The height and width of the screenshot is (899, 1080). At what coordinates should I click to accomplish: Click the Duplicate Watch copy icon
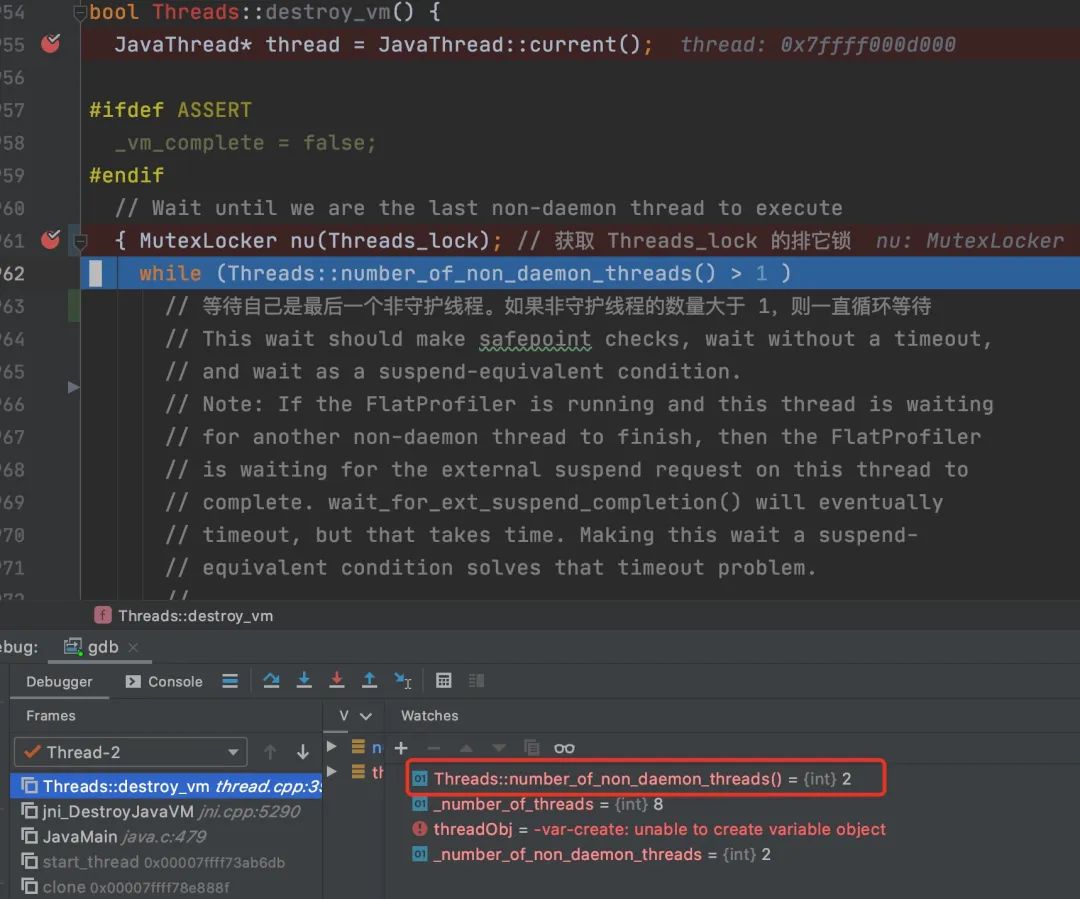click(531, 747)
